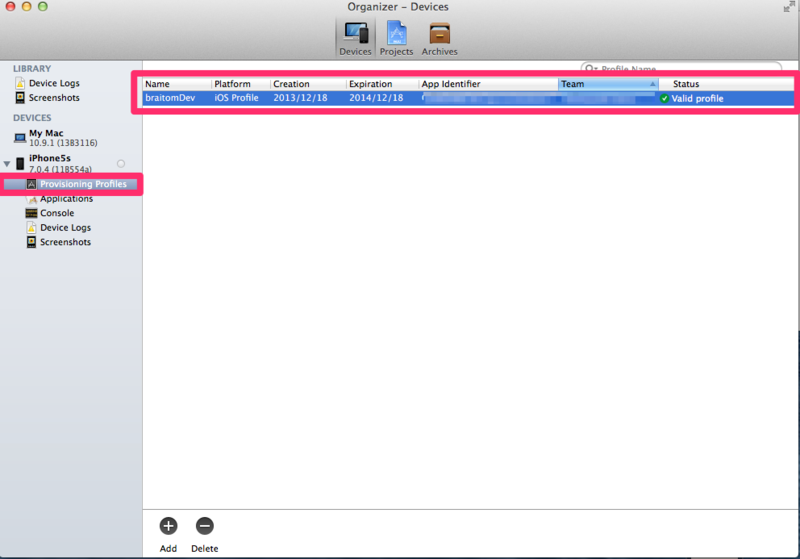
Task: Select Device Logs under Library
Action: [x=54, y=83]
